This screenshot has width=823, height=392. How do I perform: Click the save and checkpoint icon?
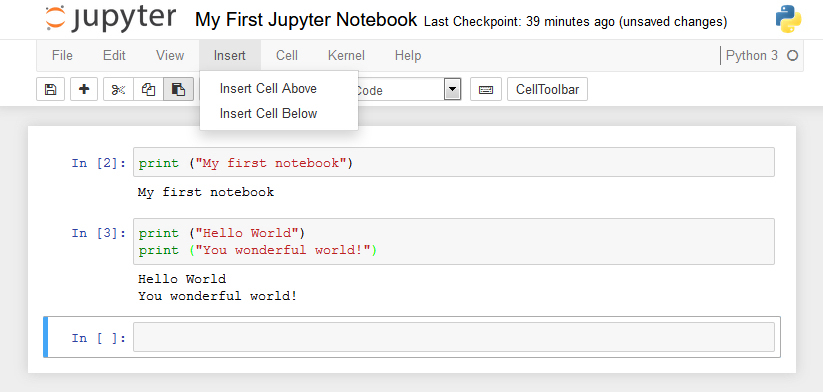point(50,89)
